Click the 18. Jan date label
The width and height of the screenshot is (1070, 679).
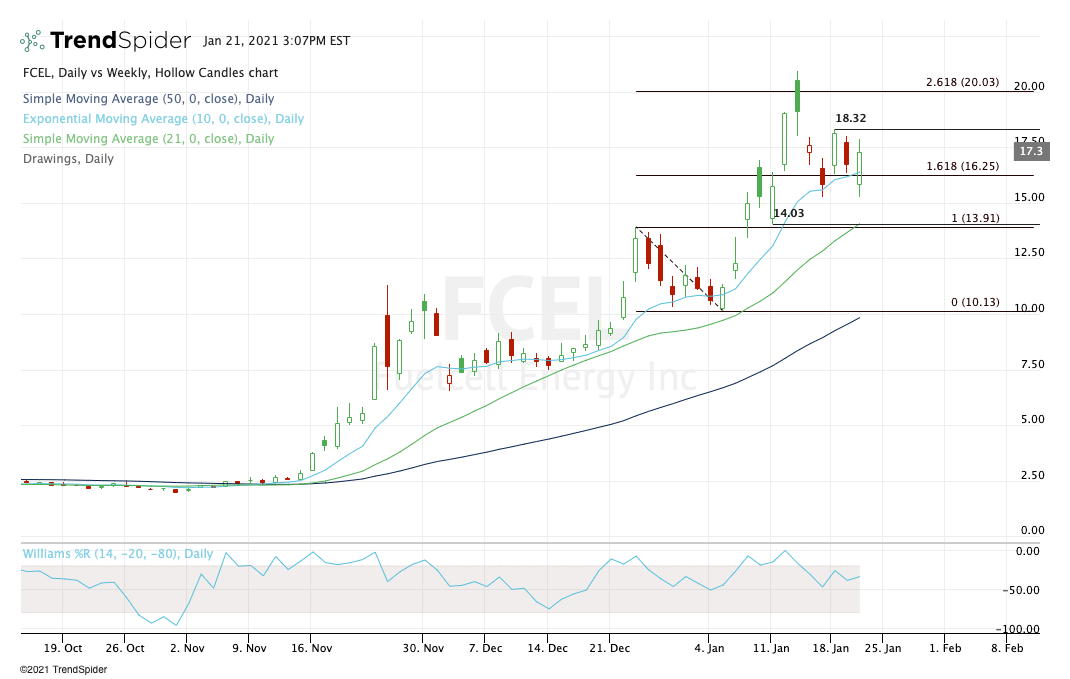point(830,648)
